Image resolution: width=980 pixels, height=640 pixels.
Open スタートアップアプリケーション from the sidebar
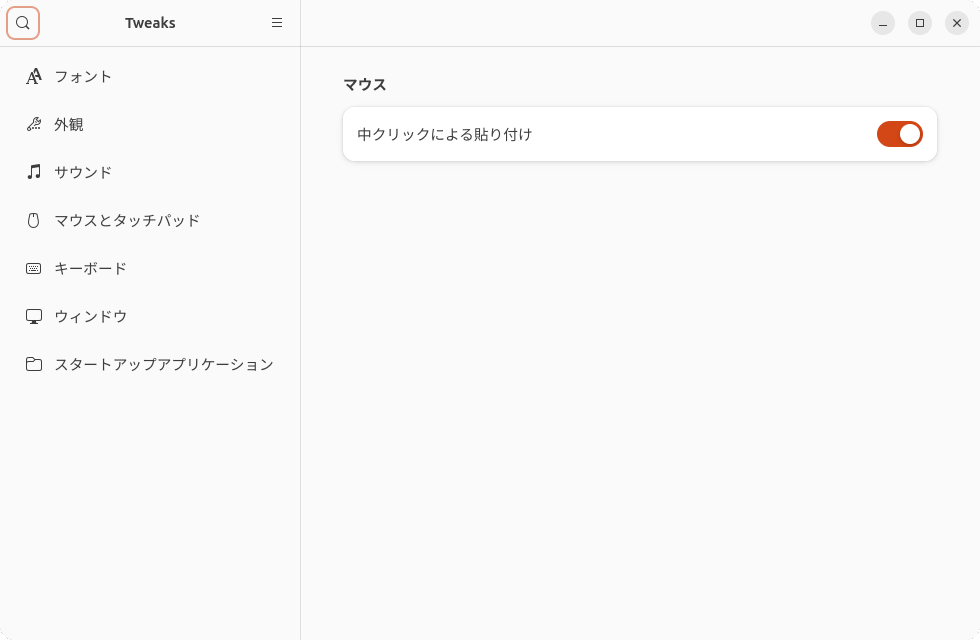(163, 364)
